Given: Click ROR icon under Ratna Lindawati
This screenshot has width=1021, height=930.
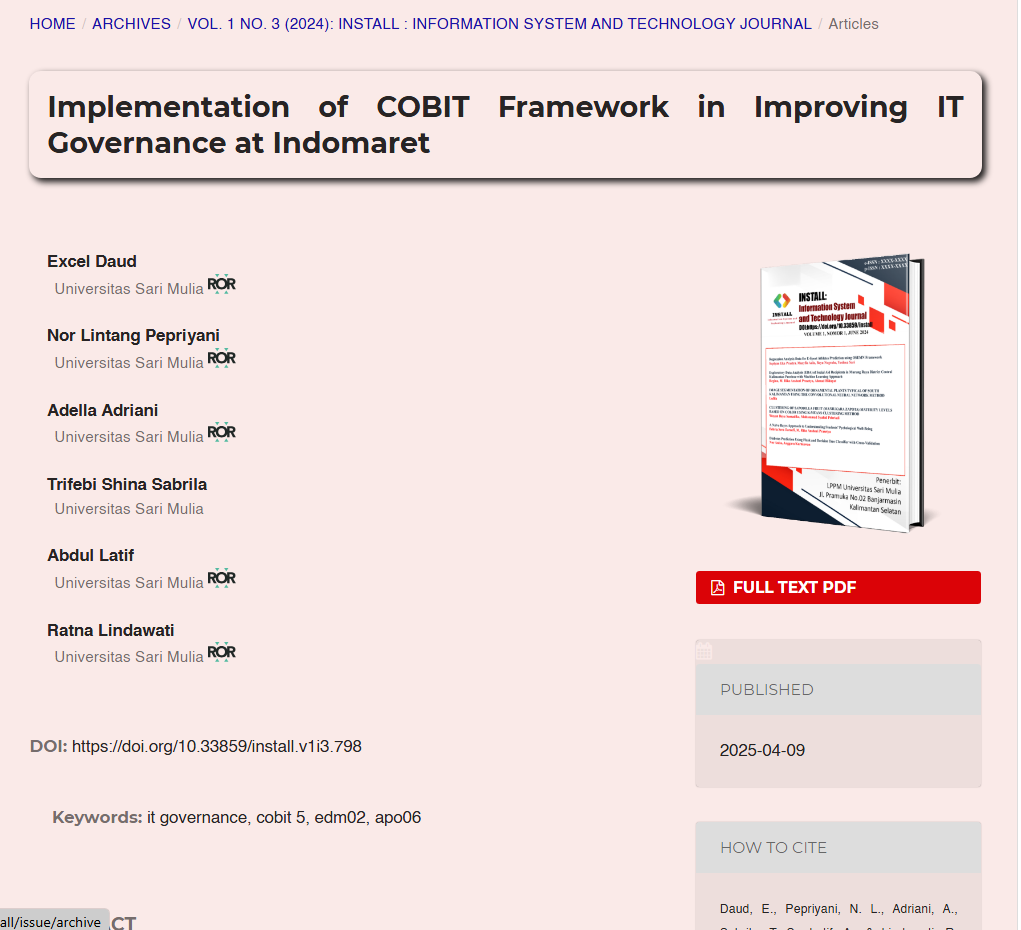Looking at the screenshot, I should pyautogui.click(x=221, y=653).
